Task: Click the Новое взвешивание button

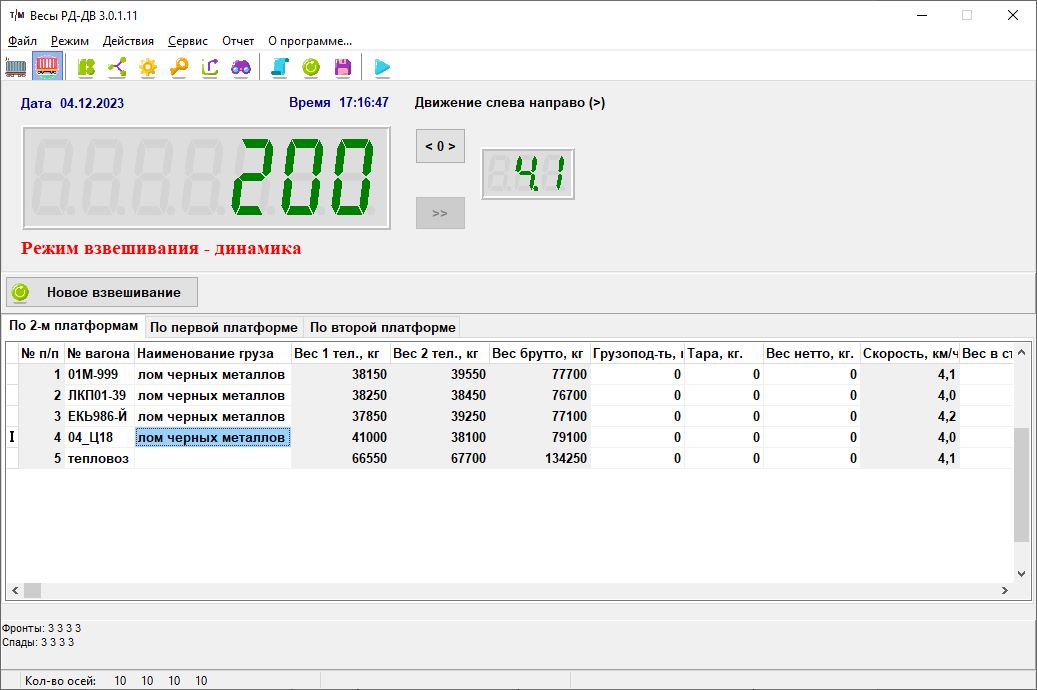Action: click(x=102, y=292)
